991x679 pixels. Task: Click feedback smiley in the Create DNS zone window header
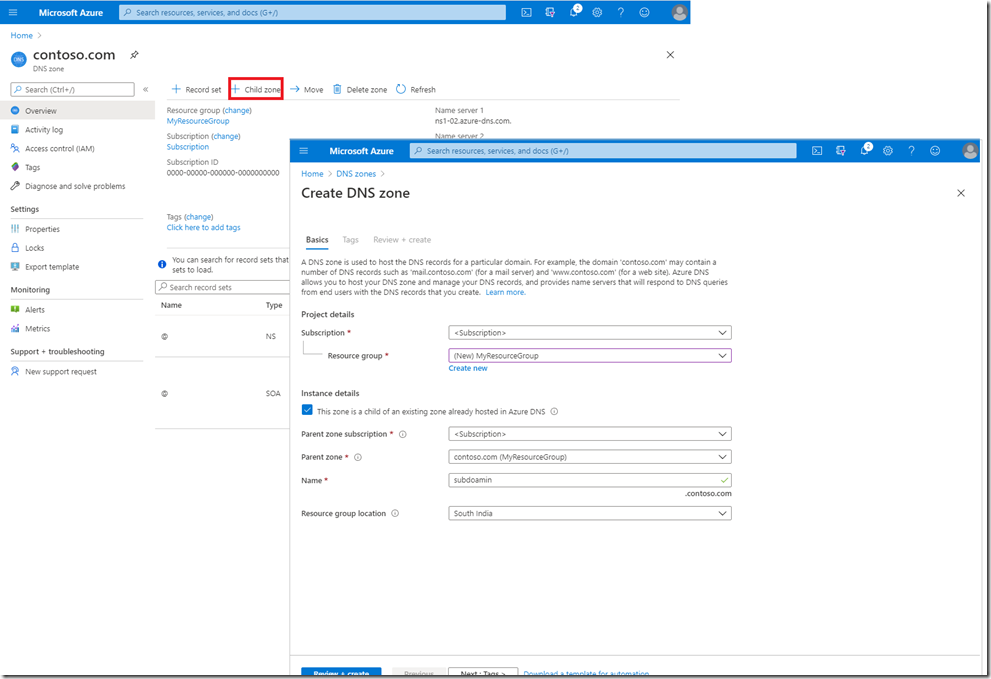point(935,151)
